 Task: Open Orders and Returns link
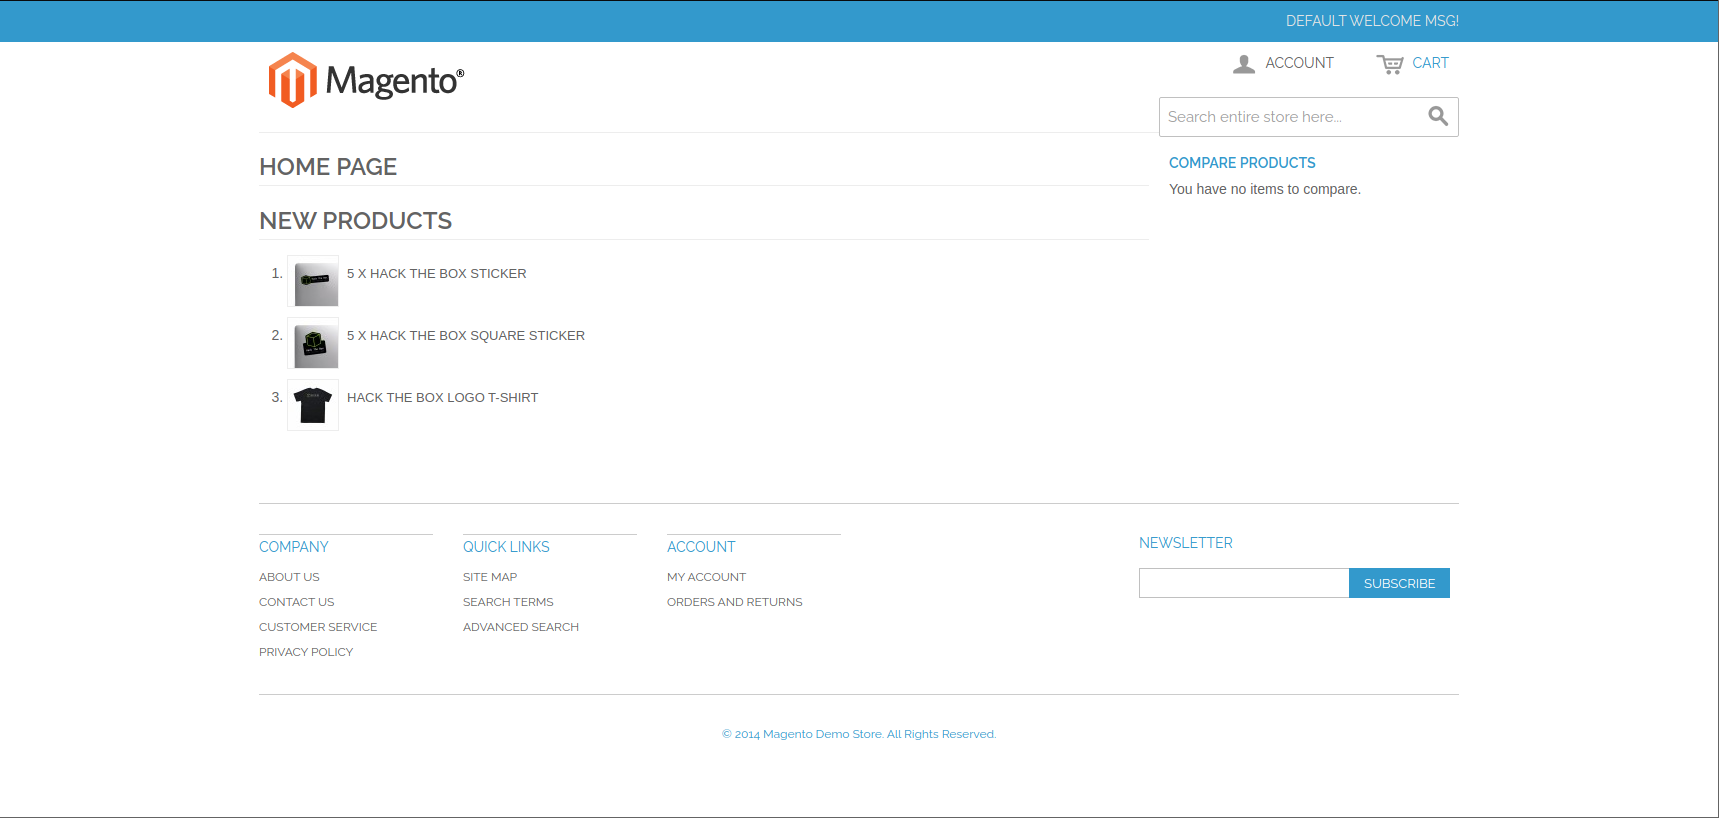(x=735, y=602)
